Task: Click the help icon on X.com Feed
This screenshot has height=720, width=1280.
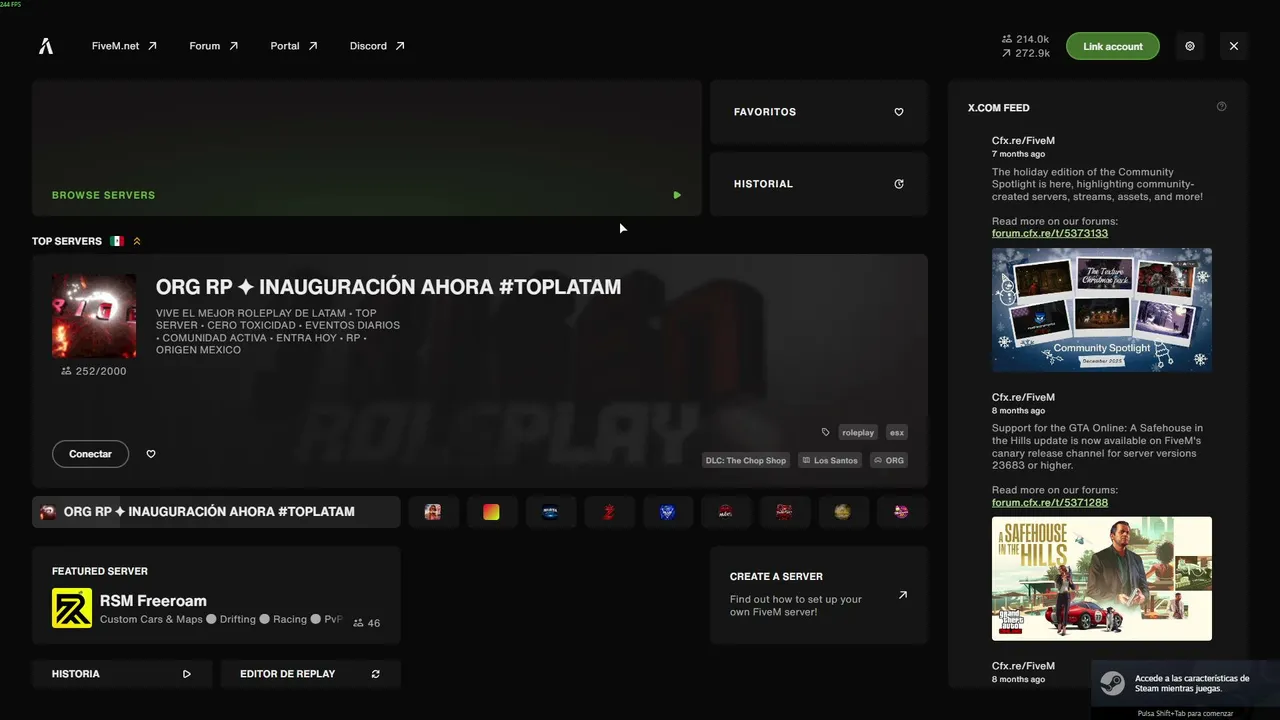Action: click(x=1221, y=107)
